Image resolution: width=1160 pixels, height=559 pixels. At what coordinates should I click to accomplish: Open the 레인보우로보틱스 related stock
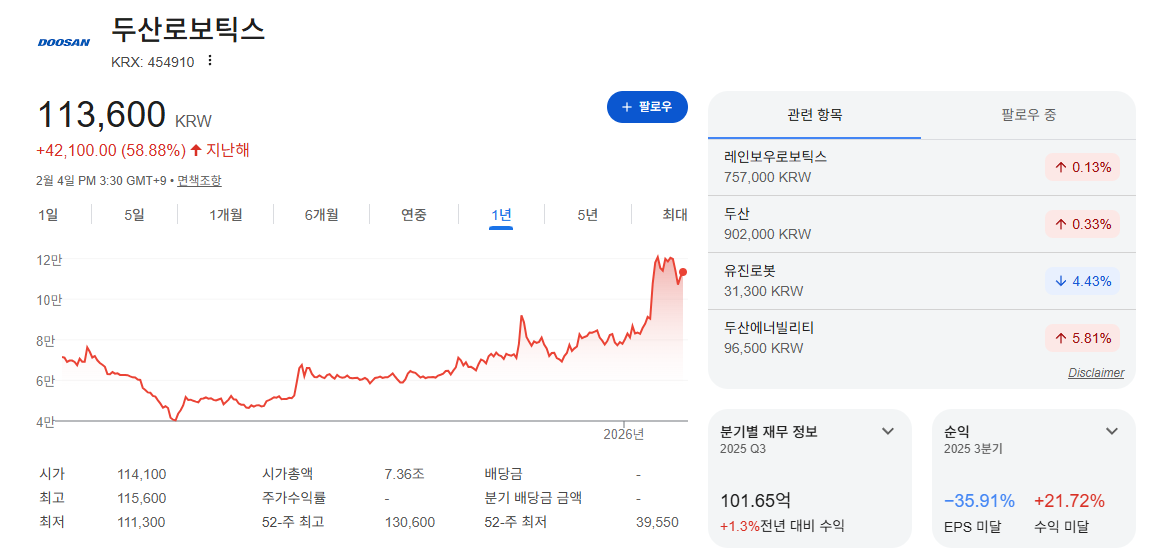point(921,167)
